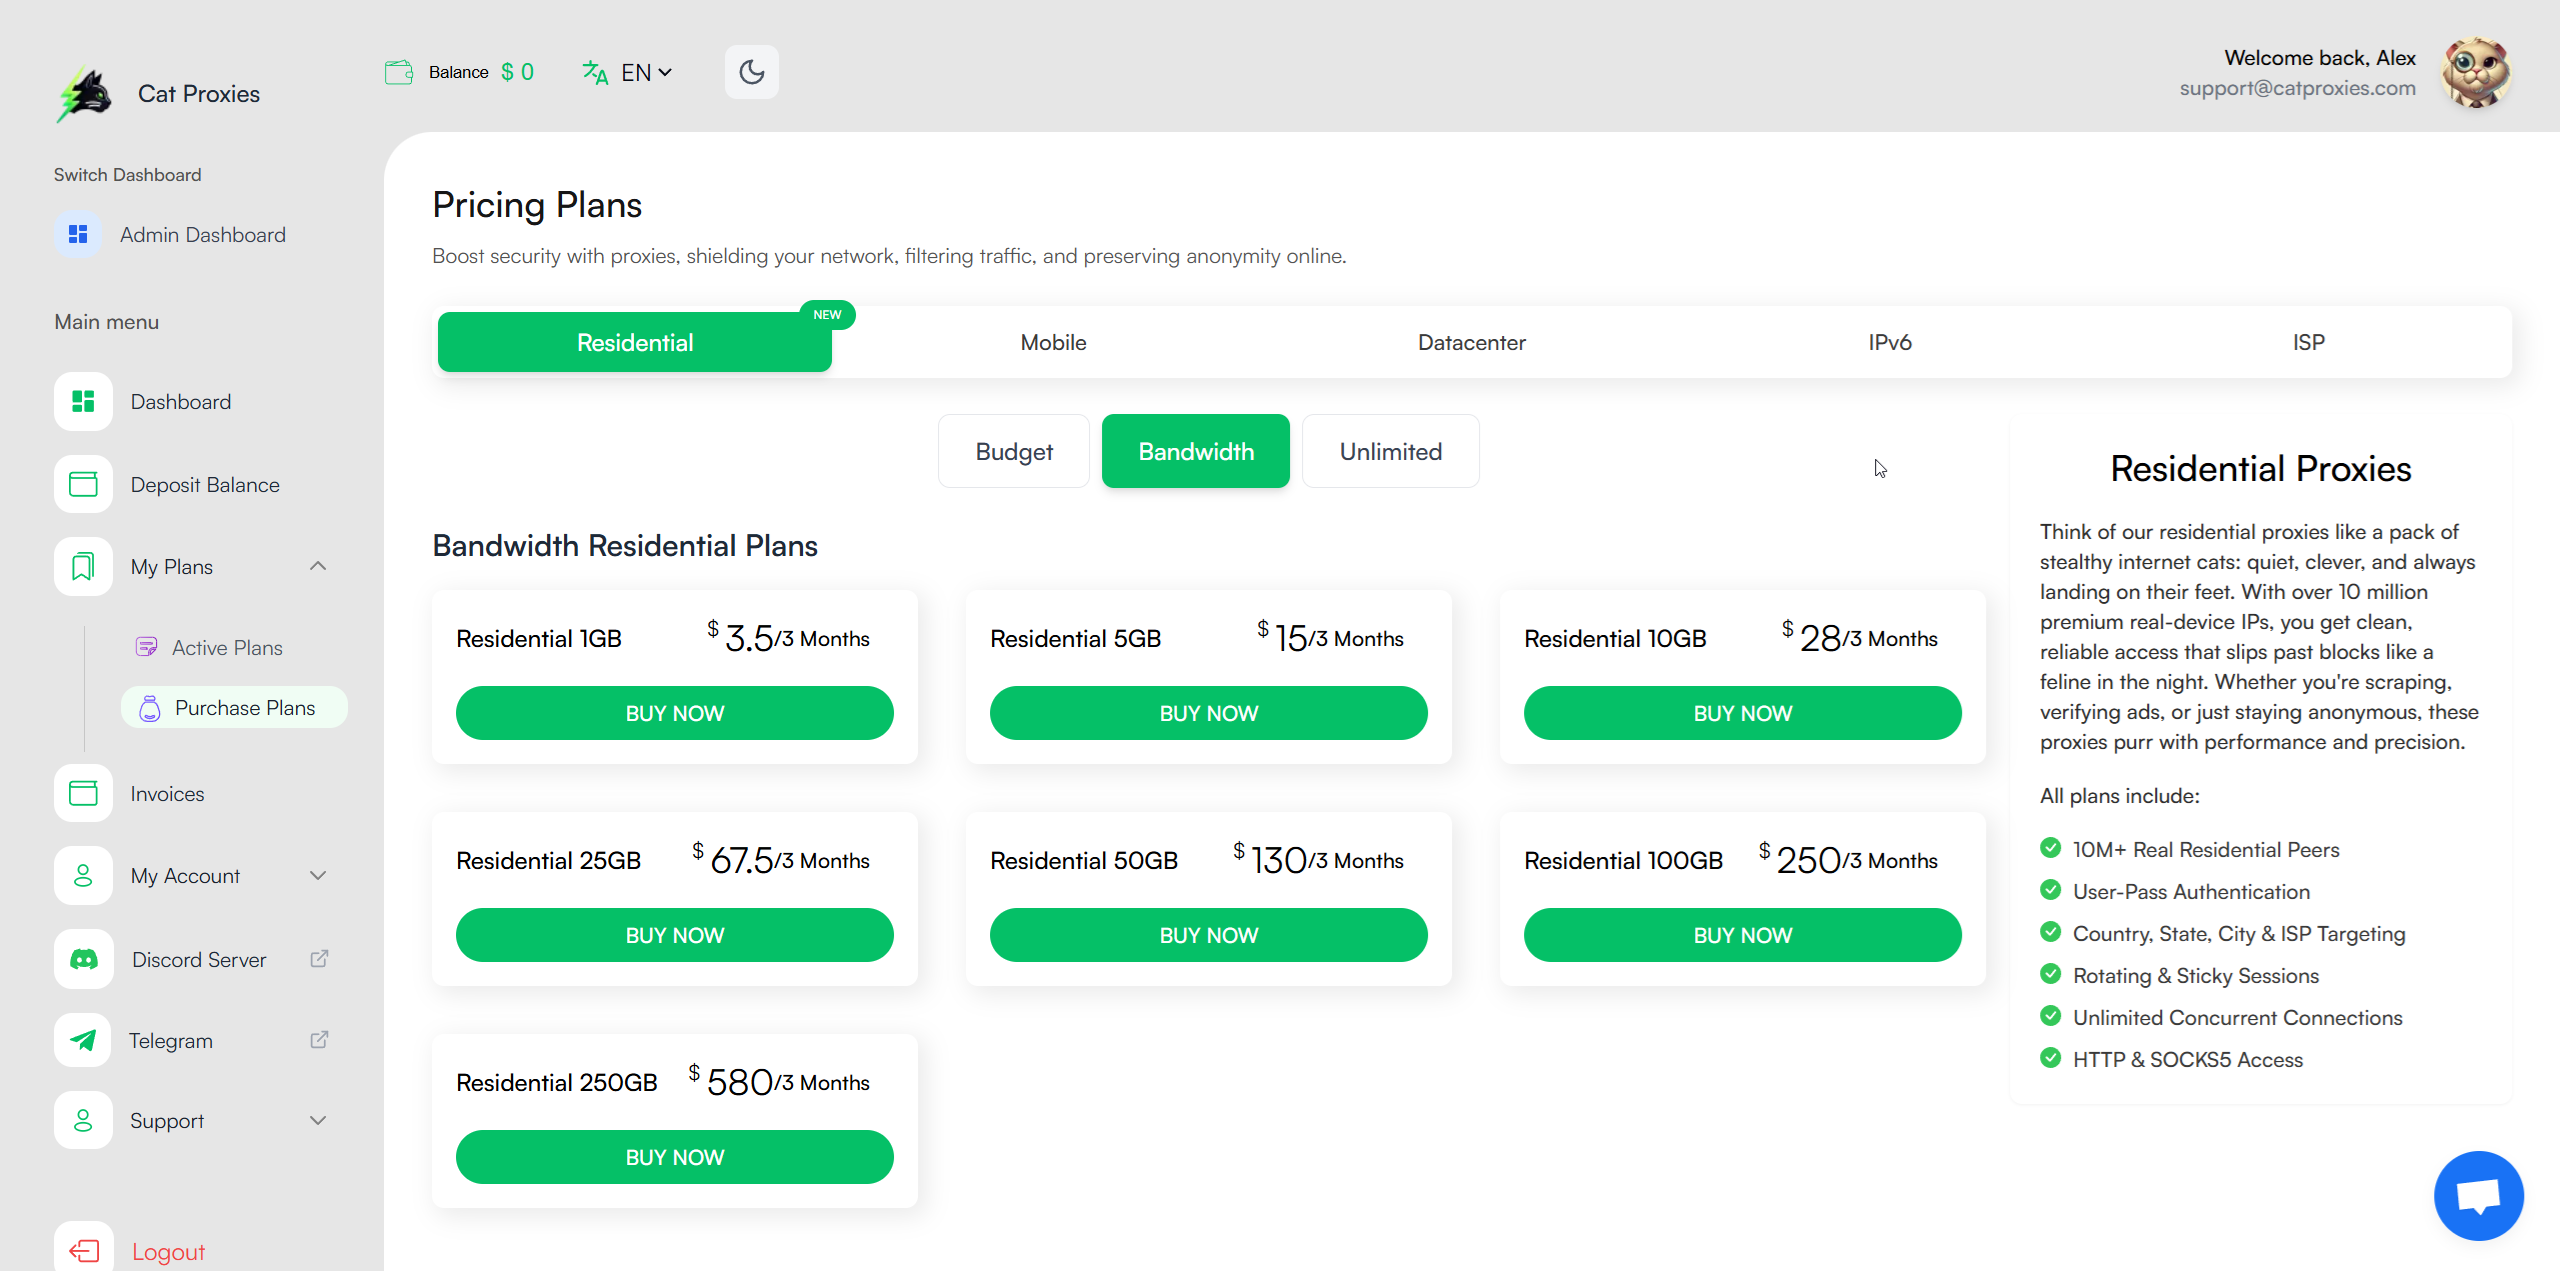Expand the Support menu
The image size is (2560, 1271).
[x=318, y=1120]
